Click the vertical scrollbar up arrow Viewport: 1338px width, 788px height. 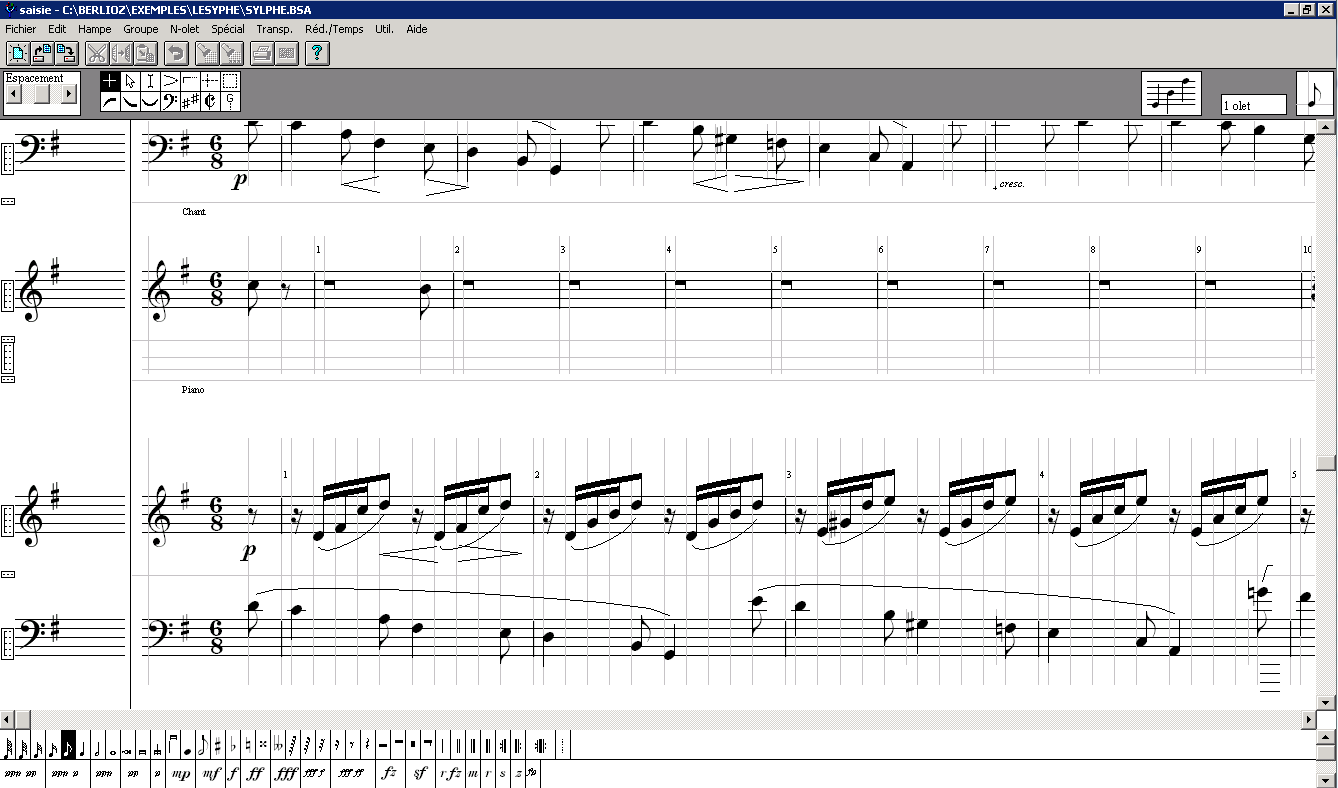pos(1326,127)
